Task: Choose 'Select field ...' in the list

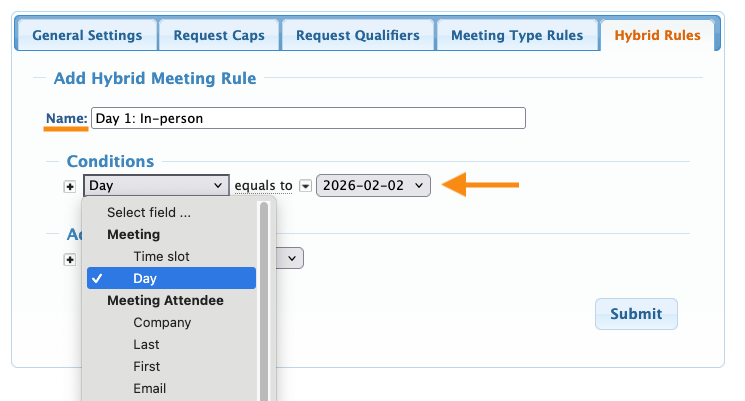Action: 149,213
